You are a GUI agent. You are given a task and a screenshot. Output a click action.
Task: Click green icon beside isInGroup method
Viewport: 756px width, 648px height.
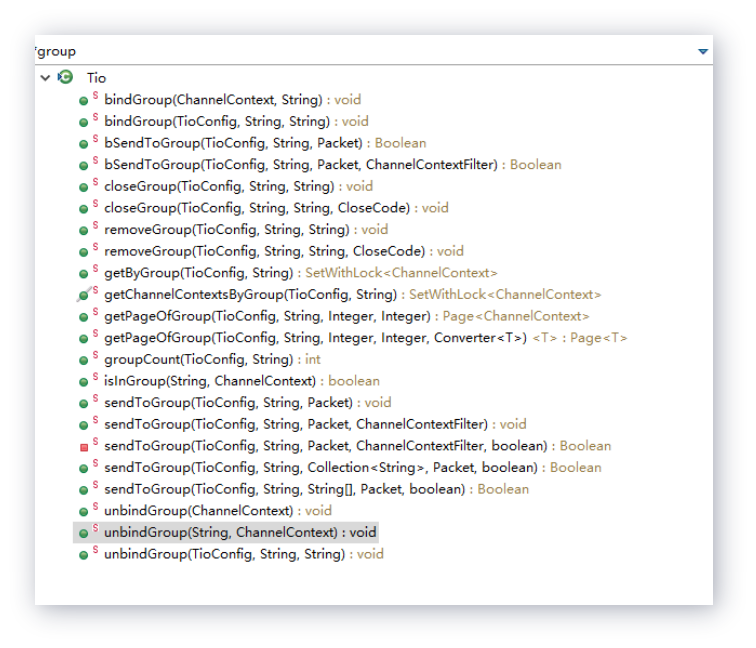[x=83, y=382]
